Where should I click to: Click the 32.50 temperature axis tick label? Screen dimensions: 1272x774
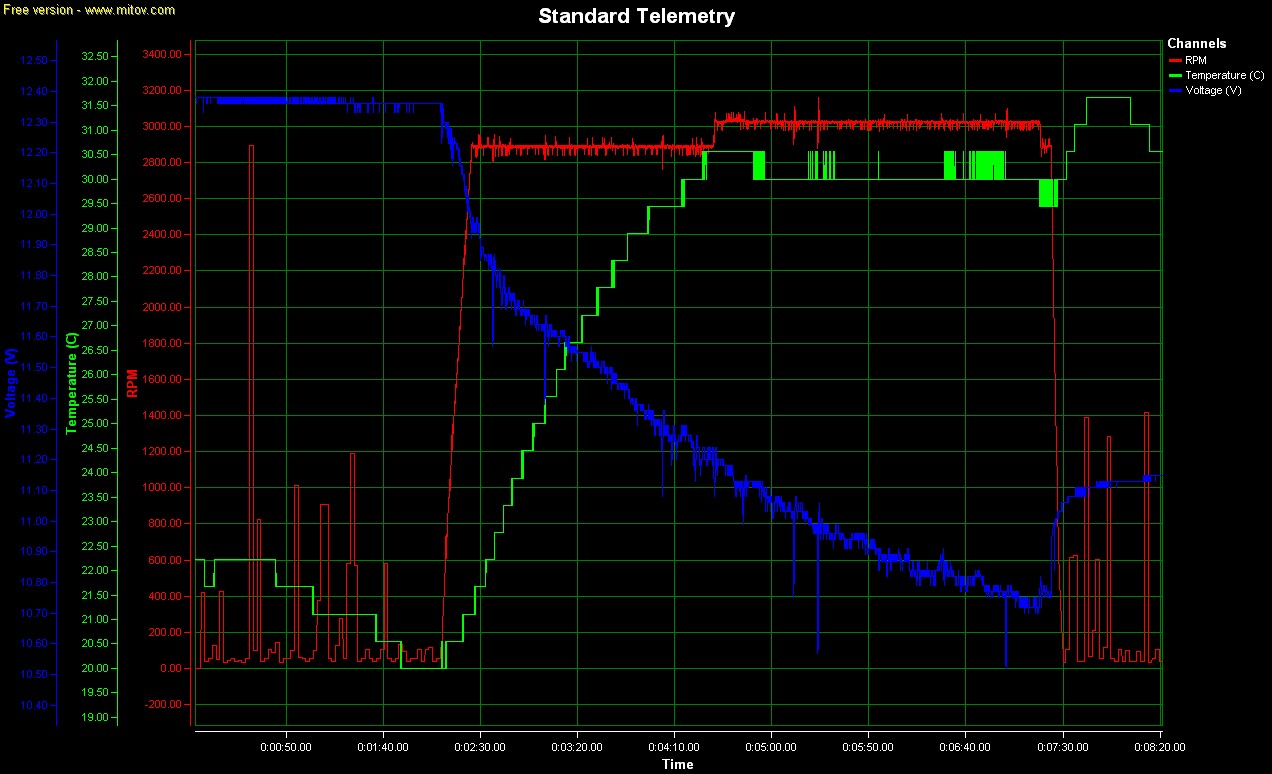click(95, 57)
